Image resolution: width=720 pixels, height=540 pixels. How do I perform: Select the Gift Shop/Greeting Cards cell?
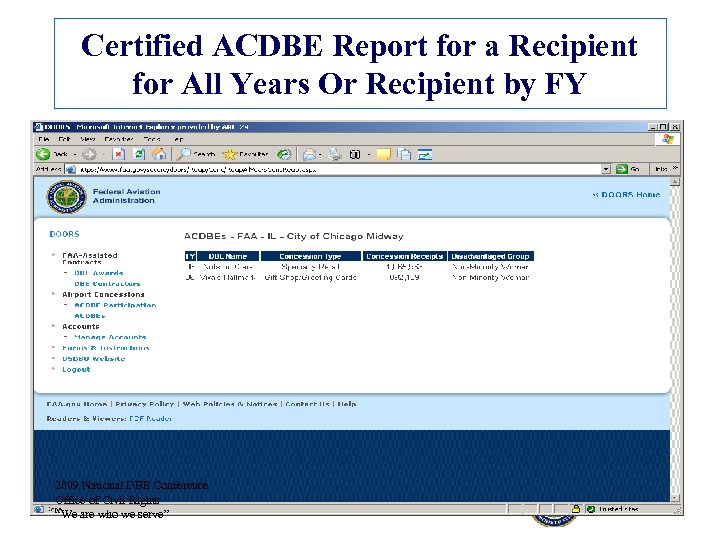pos(310,277)
